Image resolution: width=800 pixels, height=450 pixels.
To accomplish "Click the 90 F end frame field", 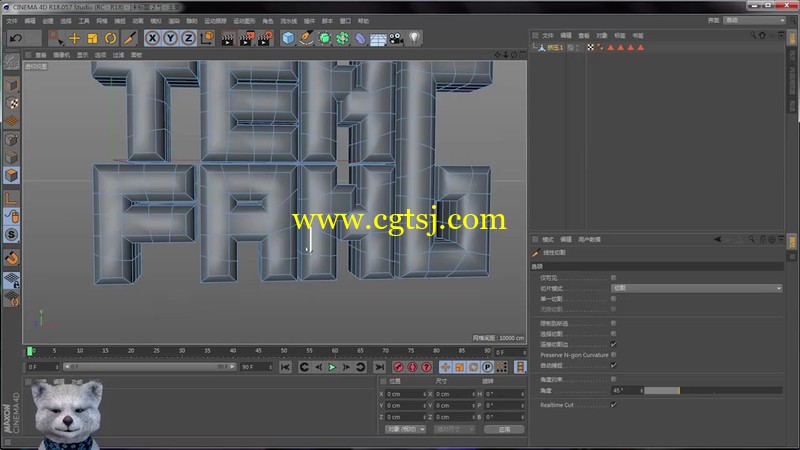I will pos(257,367).
